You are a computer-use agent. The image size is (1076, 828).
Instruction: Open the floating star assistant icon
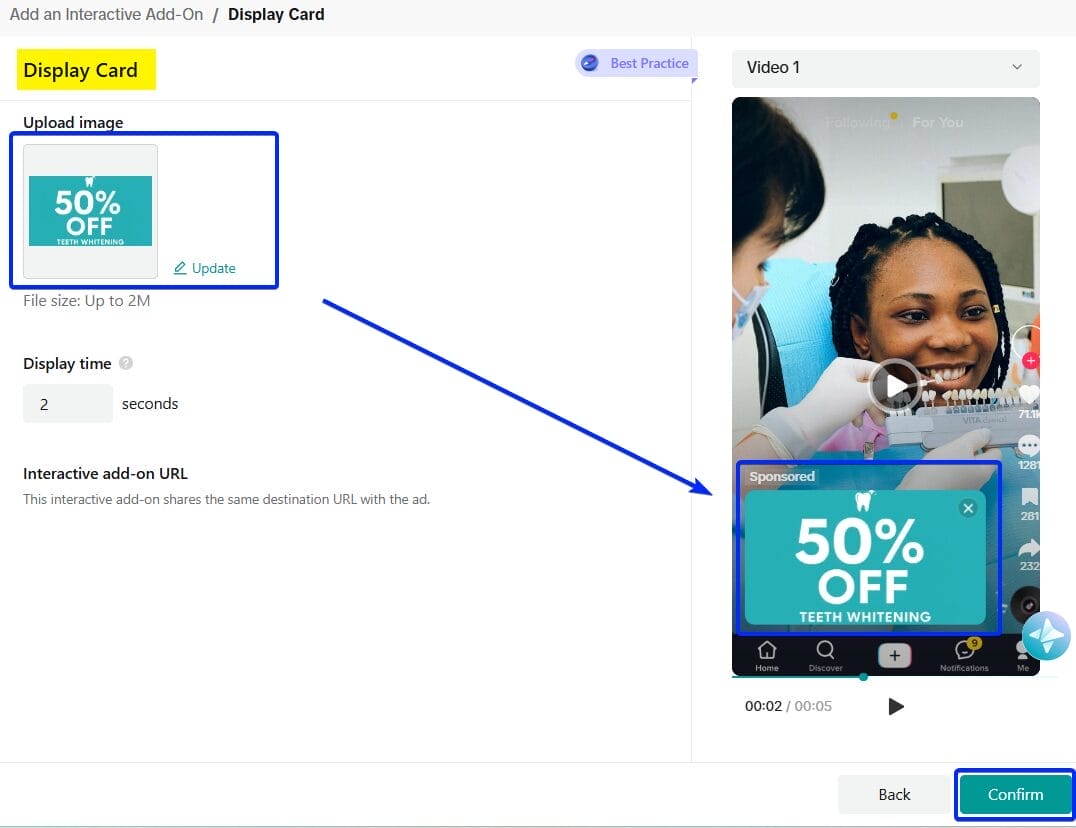(x=1046, y=636)
